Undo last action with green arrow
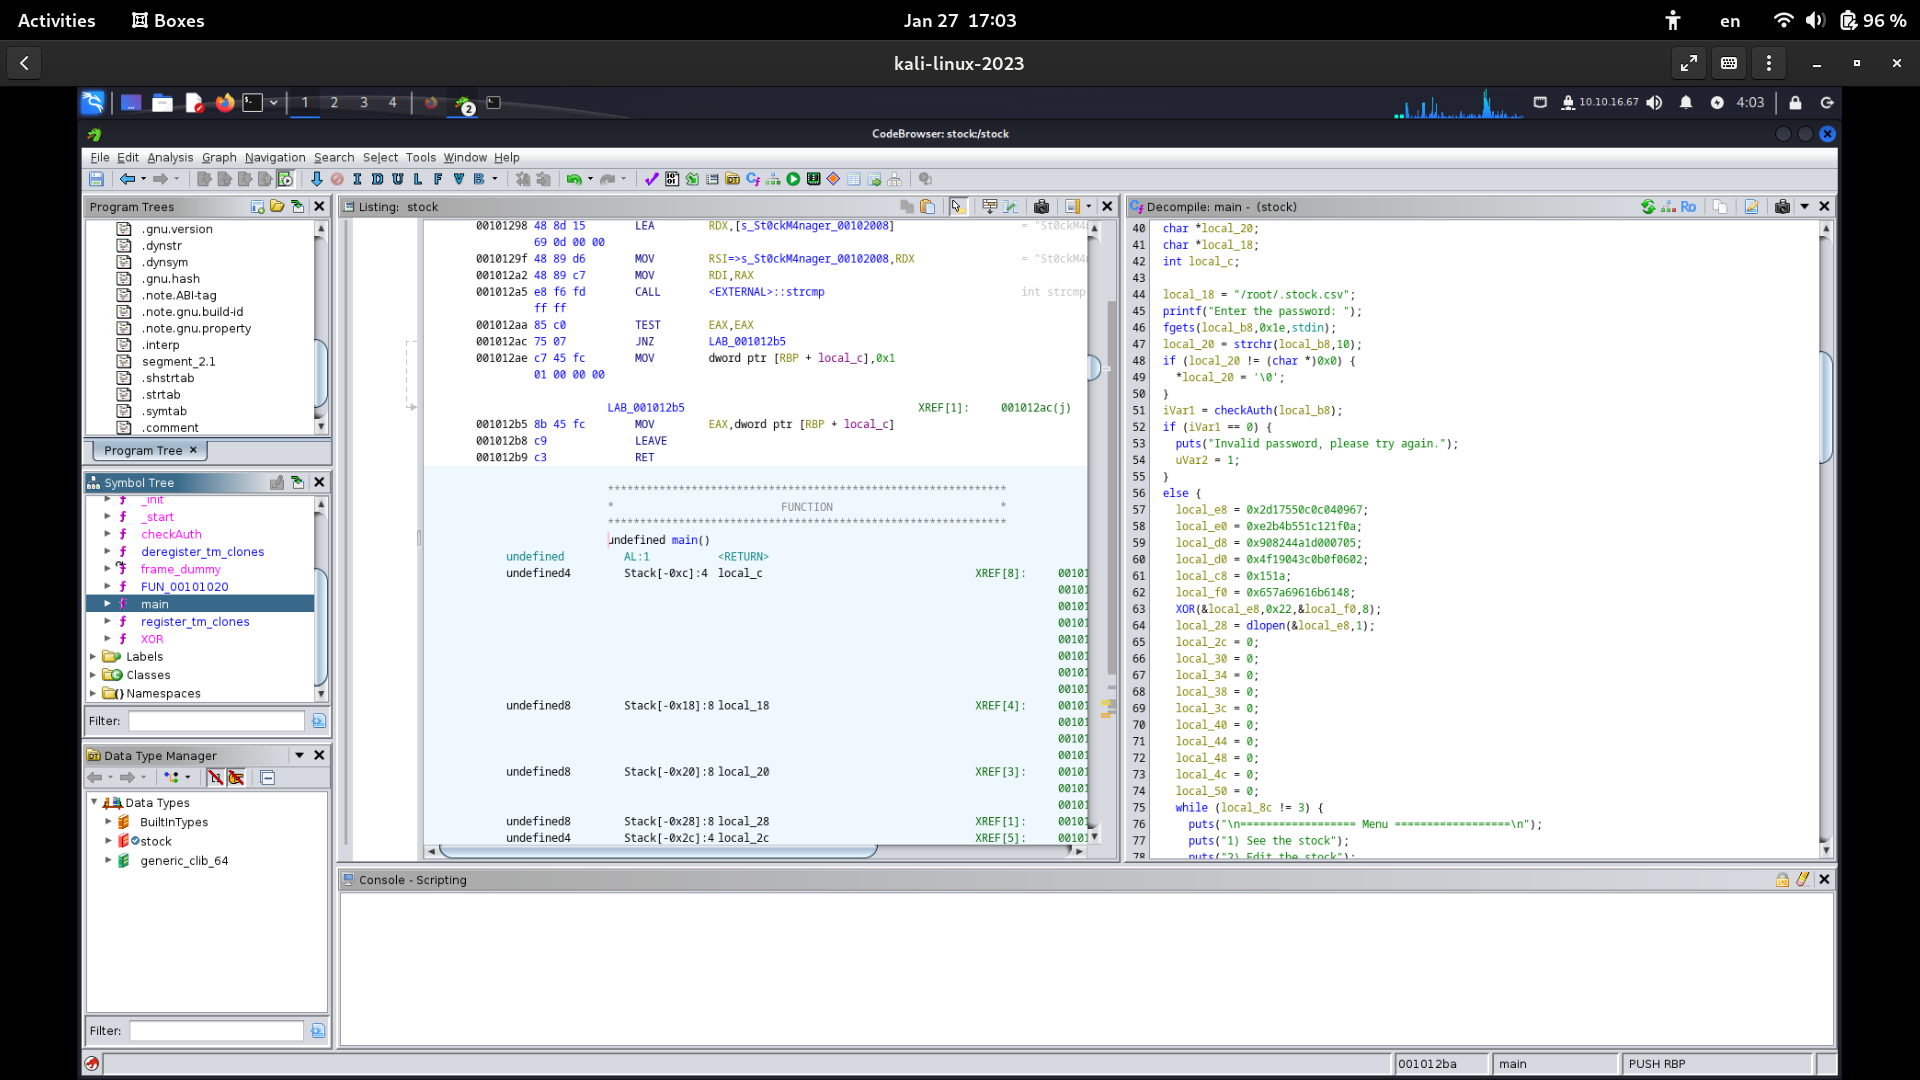Viewport: 1920px width, 1080px height. [574, 179]
